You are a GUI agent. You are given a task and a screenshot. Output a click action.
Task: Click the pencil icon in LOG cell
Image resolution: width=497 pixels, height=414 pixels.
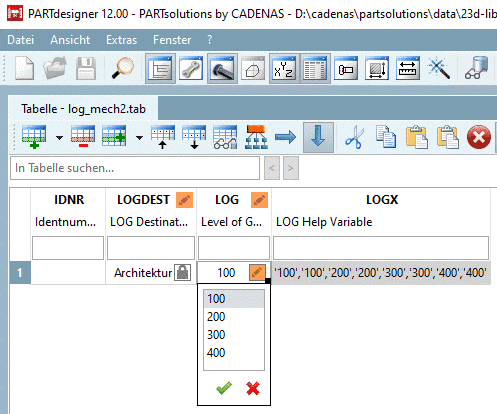coord(257,272)
